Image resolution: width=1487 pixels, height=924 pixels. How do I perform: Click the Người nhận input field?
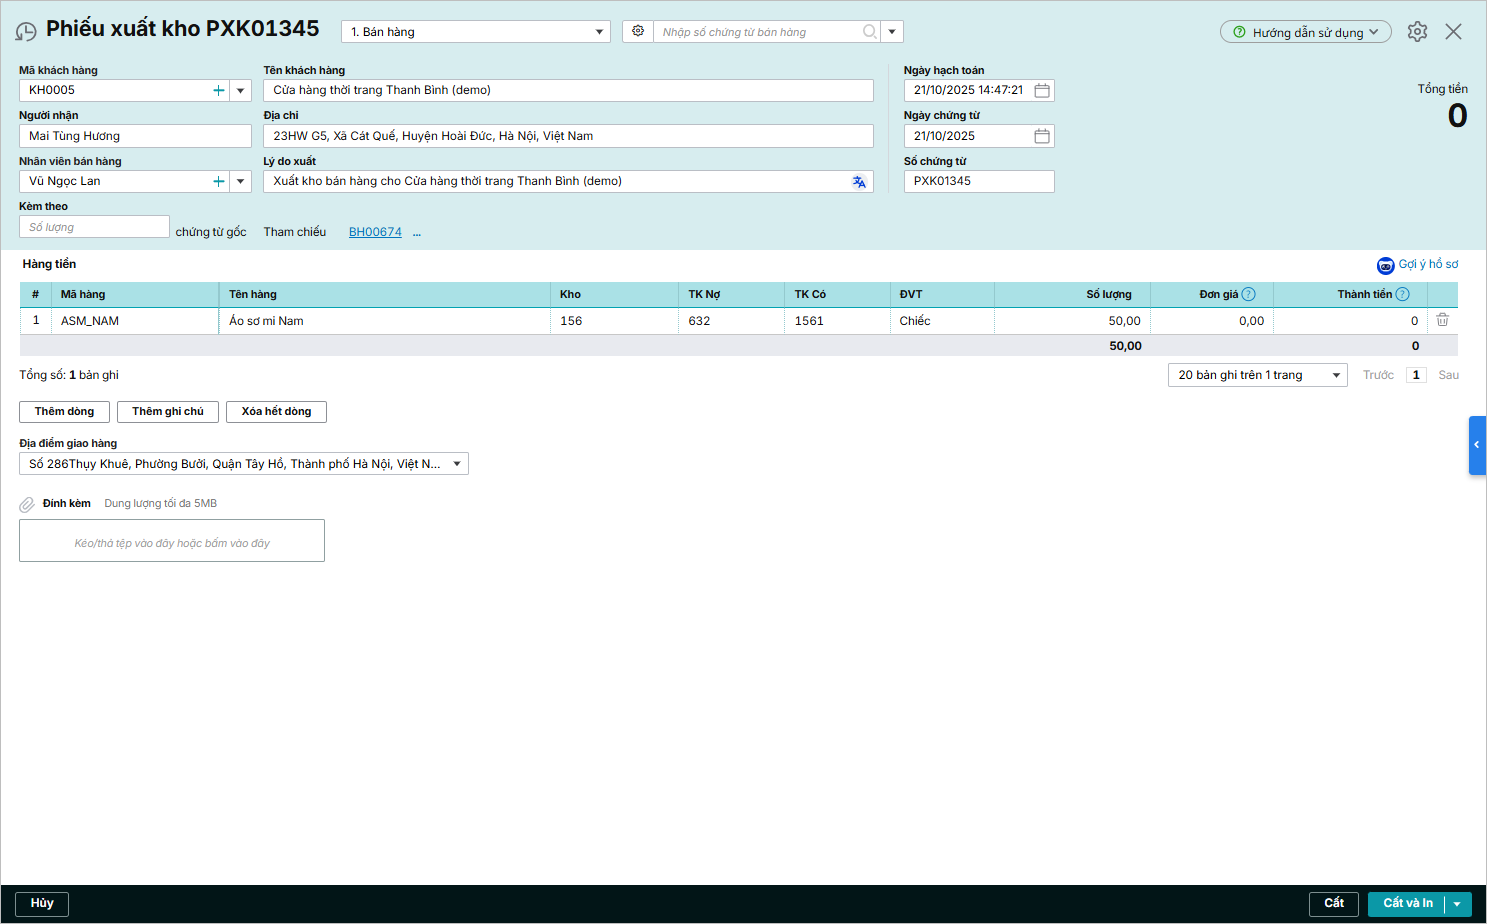point(135,136)
